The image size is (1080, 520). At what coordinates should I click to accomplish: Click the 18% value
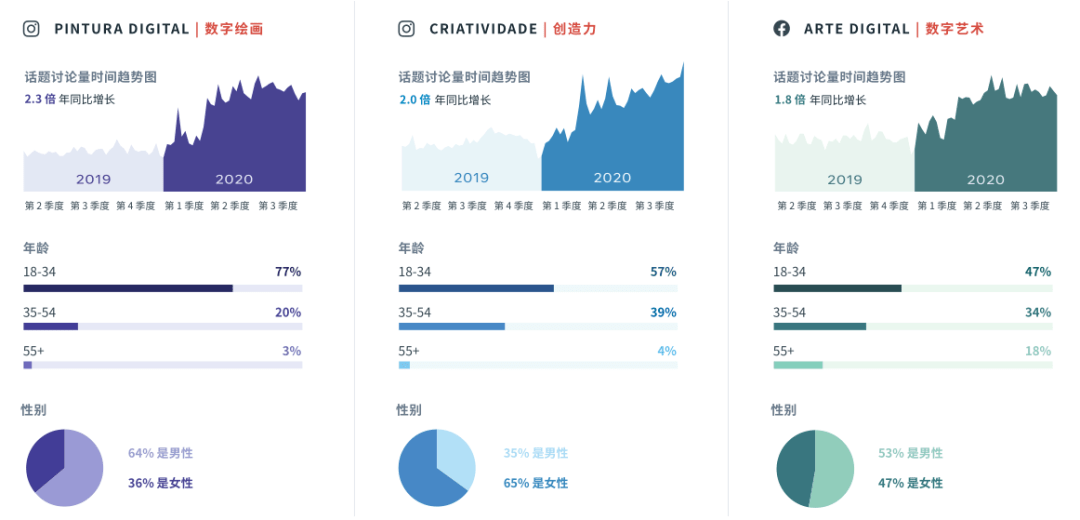point(1038,351)
